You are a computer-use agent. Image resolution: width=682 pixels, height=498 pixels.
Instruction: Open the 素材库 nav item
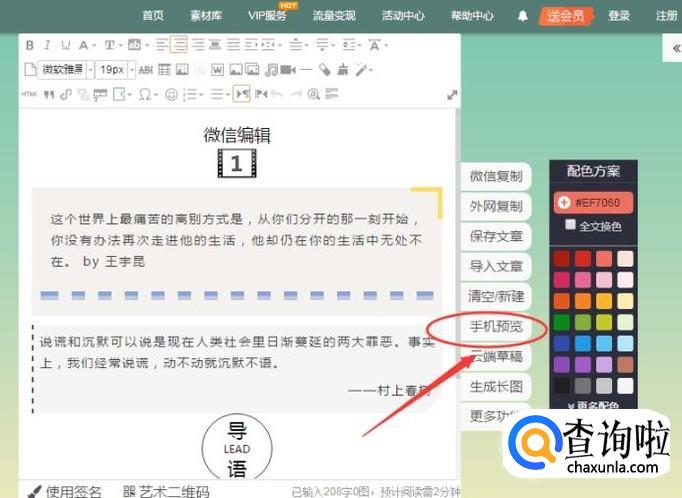206,16
